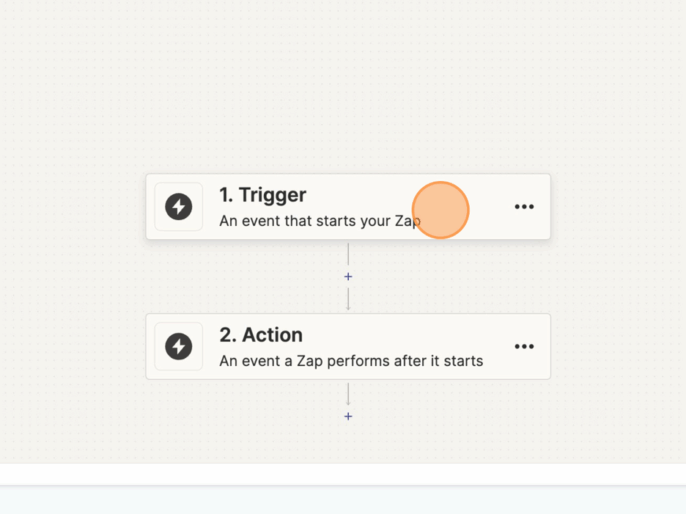Add a new step below the Action

coord(348,416)
